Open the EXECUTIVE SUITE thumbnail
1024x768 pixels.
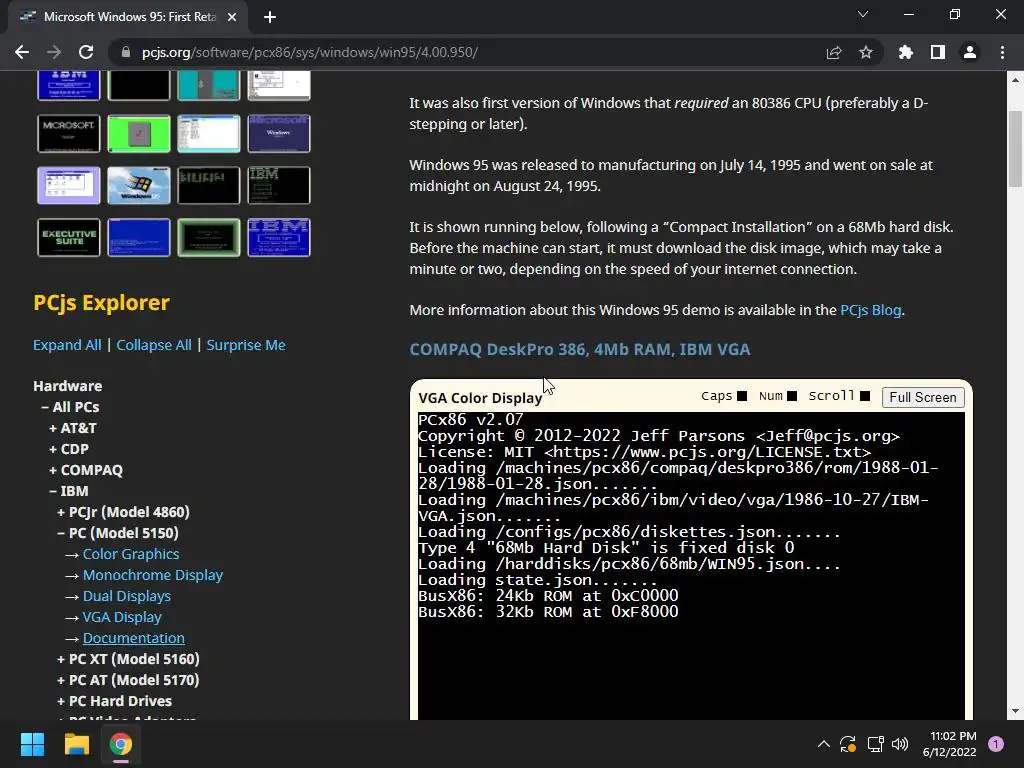coord(69,238)
